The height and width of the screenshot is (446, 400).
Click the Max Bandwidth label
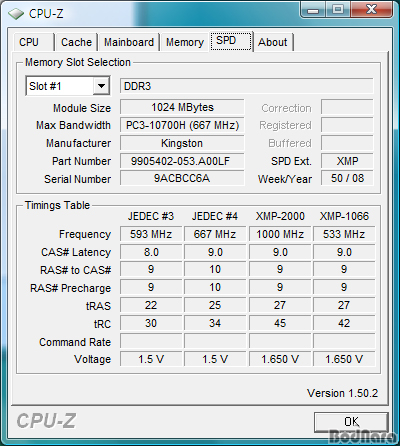tap(73, 125)
